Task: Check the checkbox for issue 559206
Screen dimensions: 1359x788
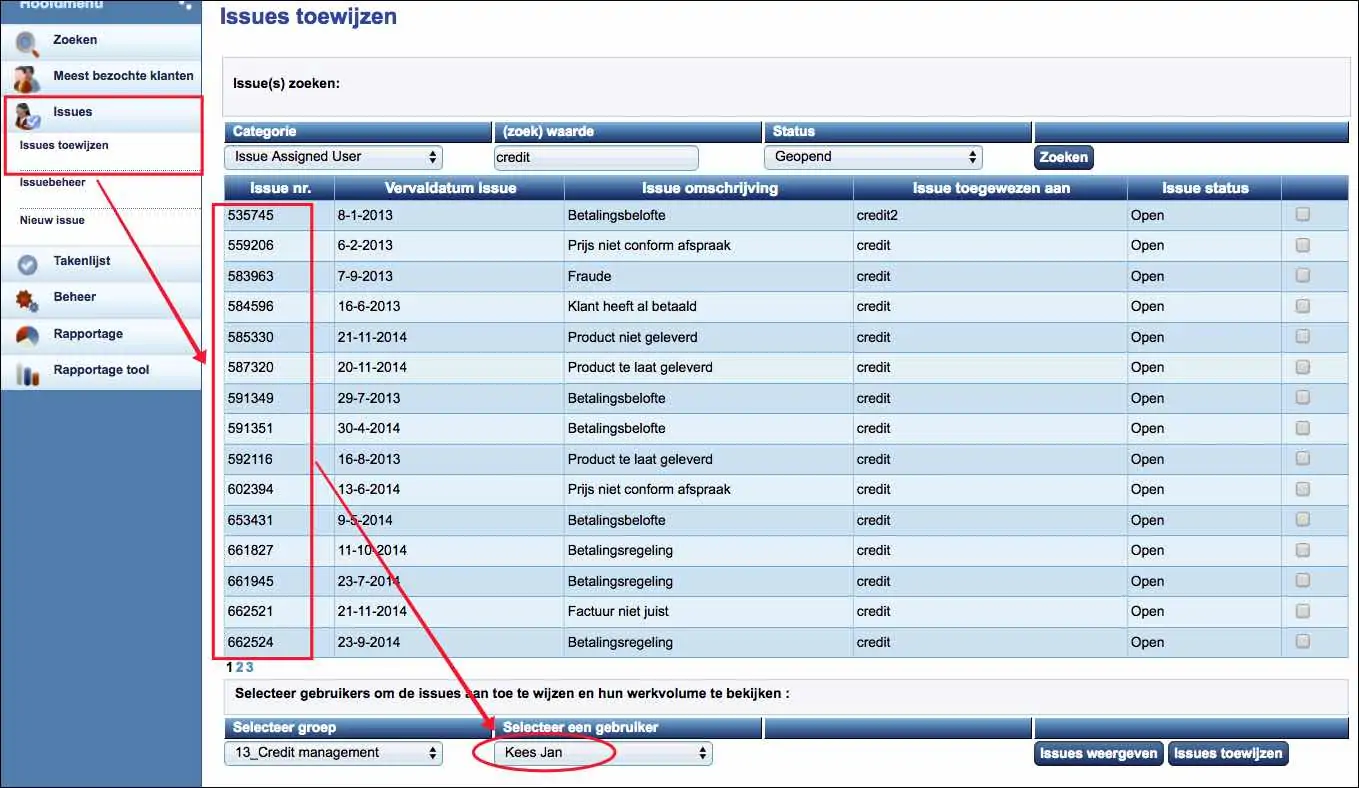Action: coord(1302,245)
